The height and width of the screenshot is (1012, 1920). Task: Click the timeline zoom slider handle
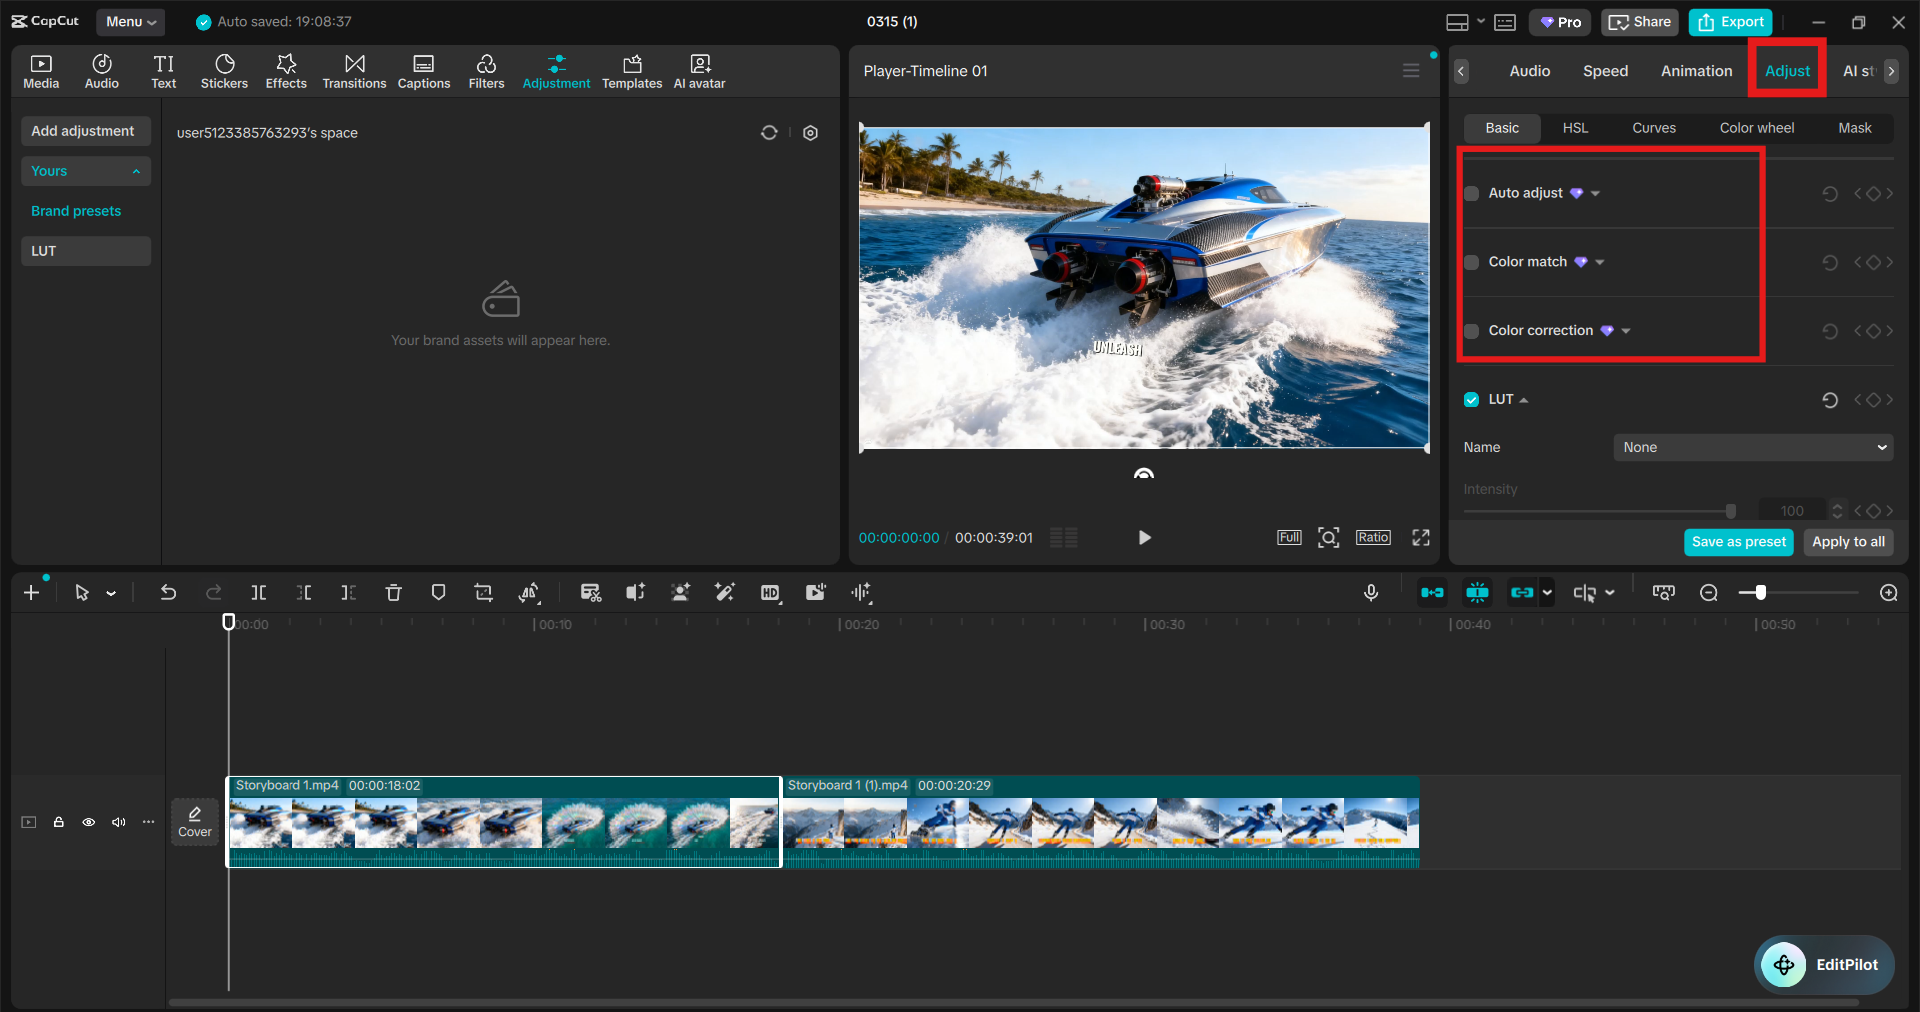pyautogui.click(x=1760, y=593)
